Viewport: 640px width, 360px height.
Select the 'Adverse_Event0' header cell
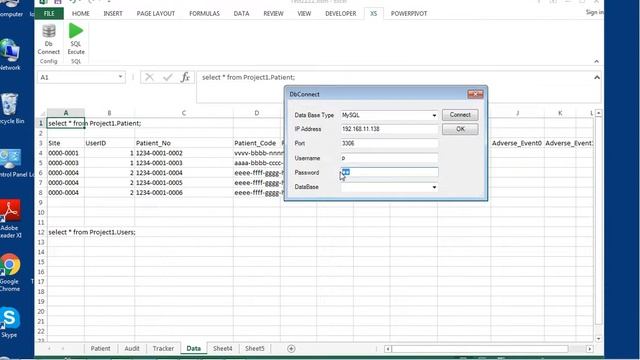tap(517, 143)
